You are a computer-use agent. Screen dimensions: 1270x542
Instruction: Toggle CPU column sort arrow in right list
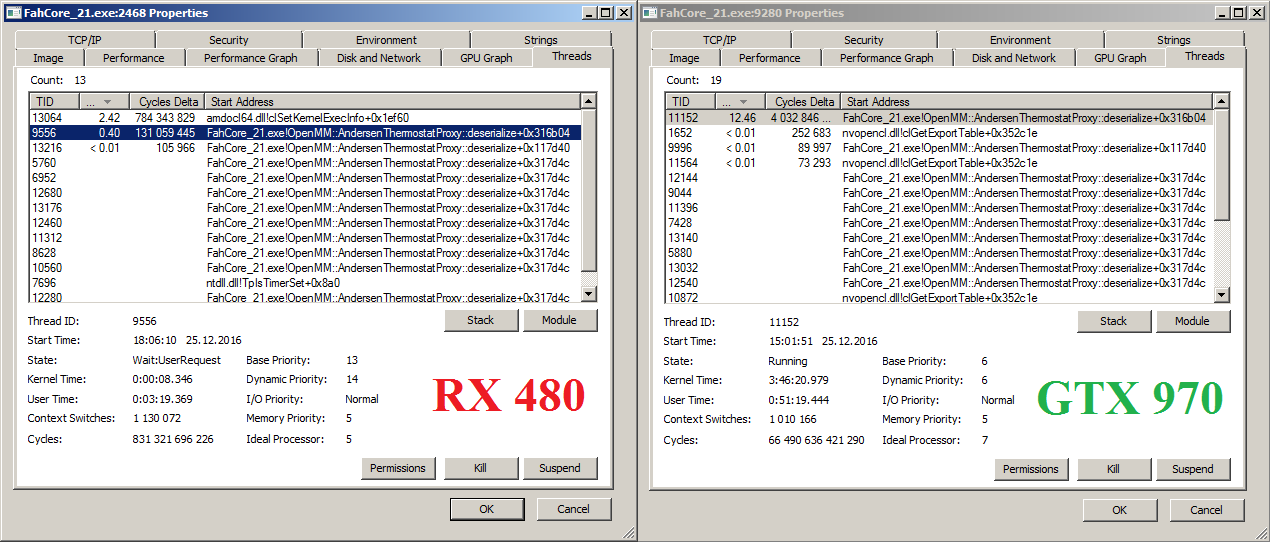pos(740,102)
